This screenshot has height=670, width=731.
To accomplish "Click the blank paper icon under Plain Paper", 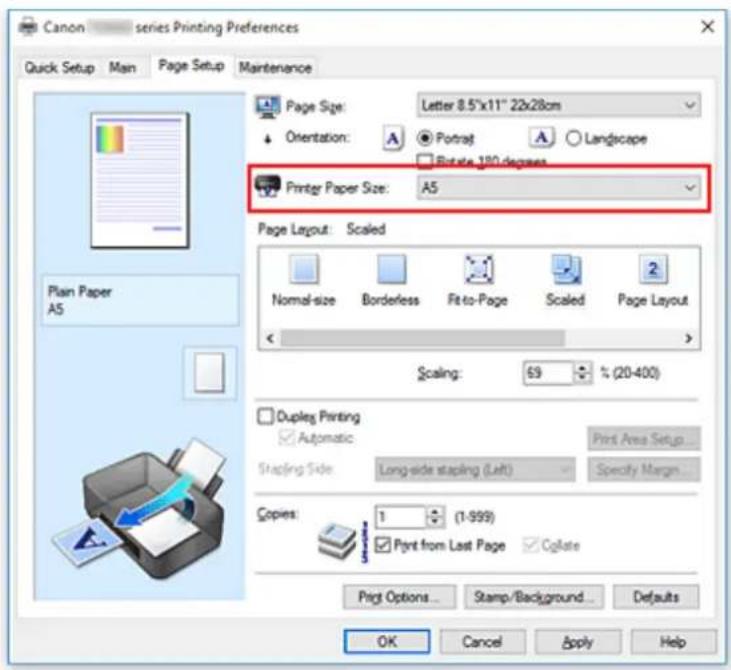I will 209,373.
